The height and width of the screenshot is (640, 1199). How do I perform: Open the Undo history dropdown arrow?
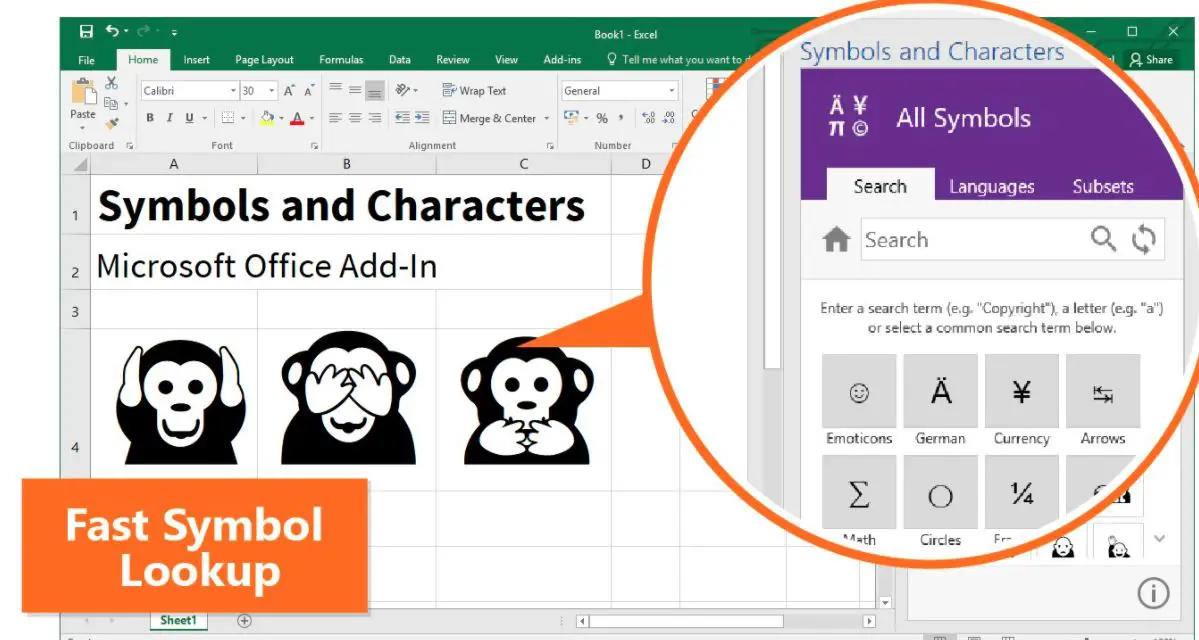coord(125,33)
